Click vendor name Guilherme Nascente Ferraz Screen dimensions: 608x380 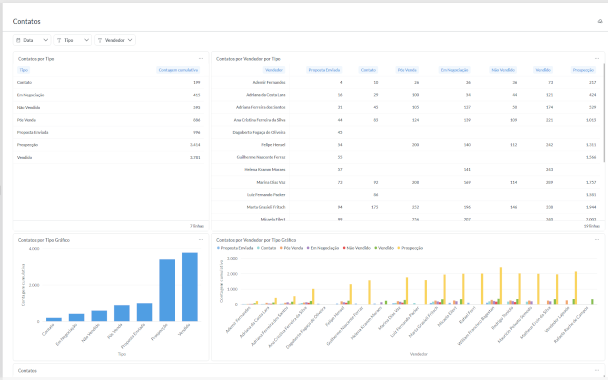[261, 157]
